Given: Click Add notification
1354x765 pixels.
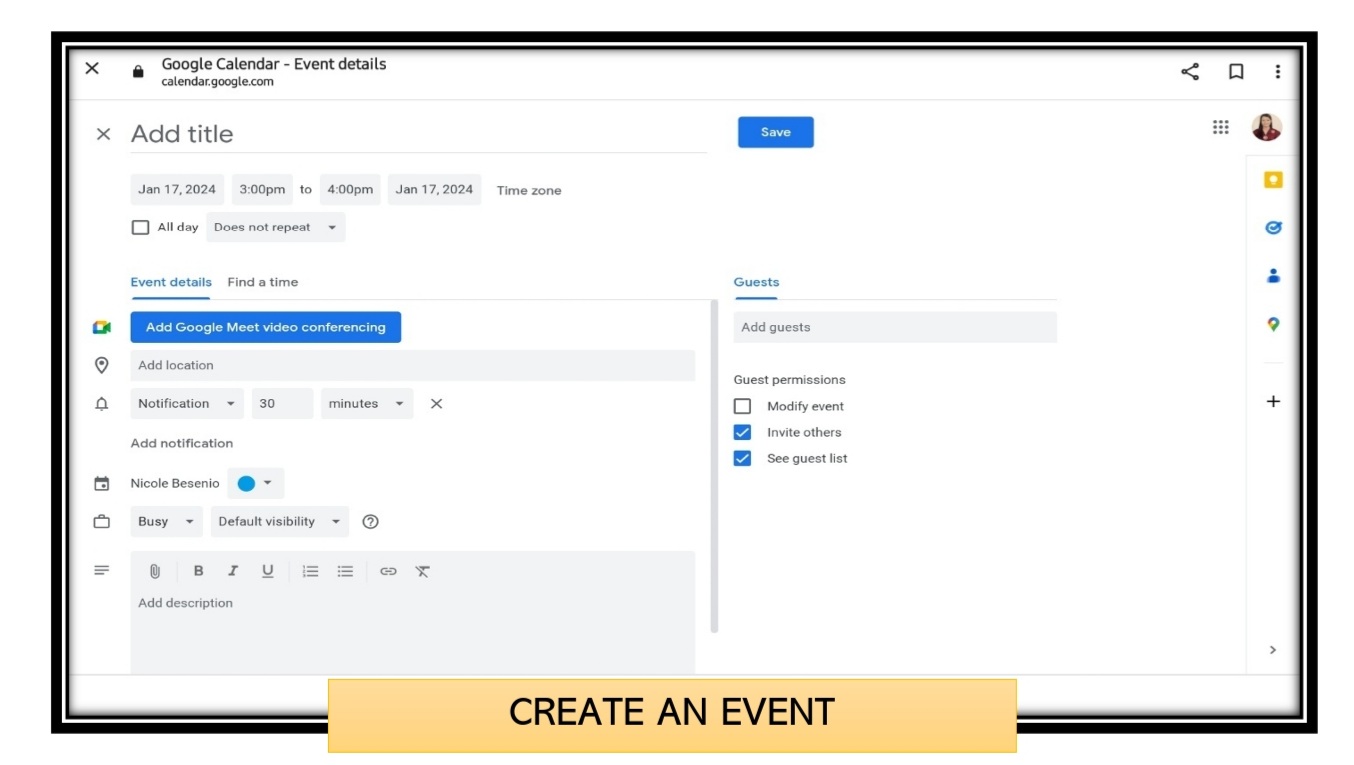Looking at the screenshot, I should click(x=182, y=444).
